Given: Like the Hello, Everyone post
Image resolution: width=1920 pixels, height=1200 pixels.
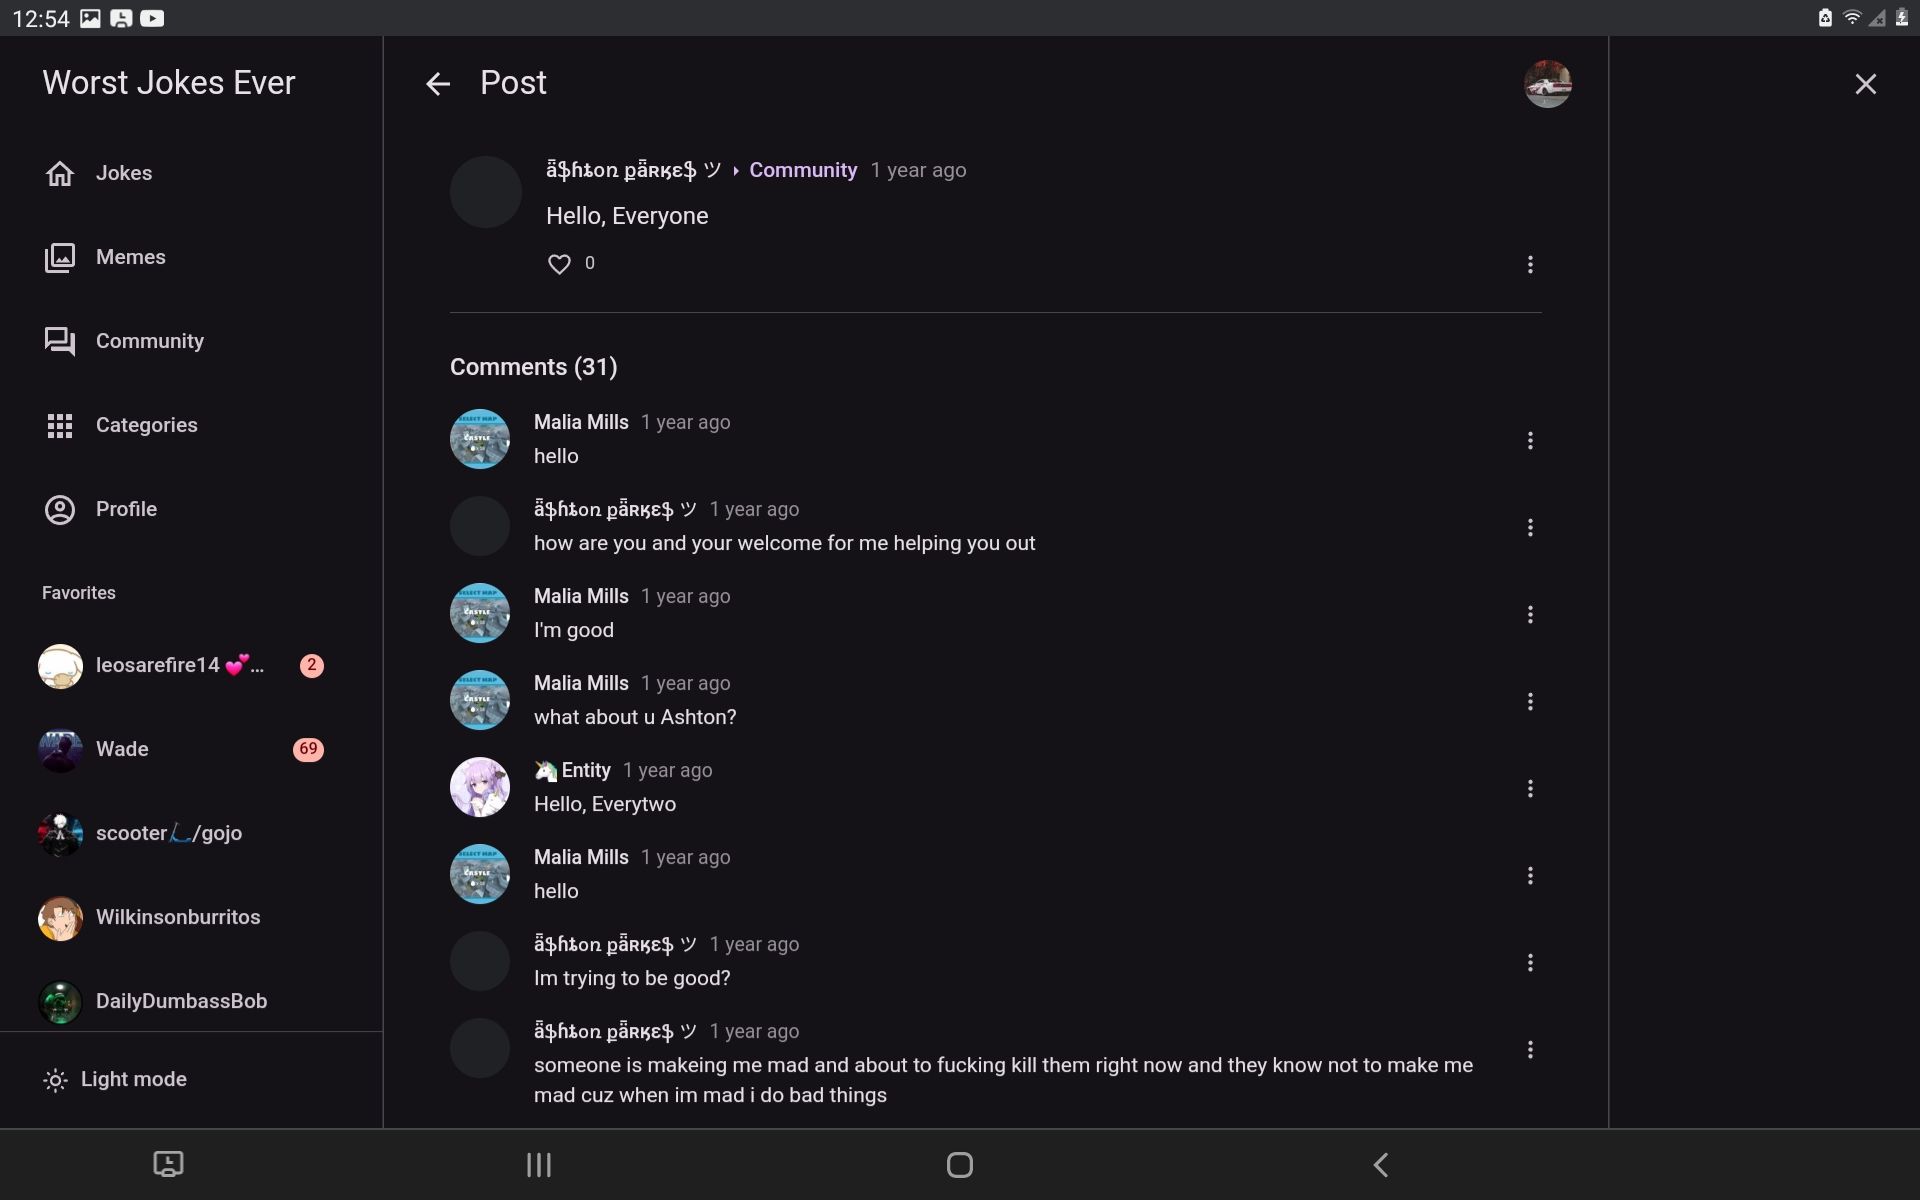Looking at the screenshot, I should coord(559,264).
